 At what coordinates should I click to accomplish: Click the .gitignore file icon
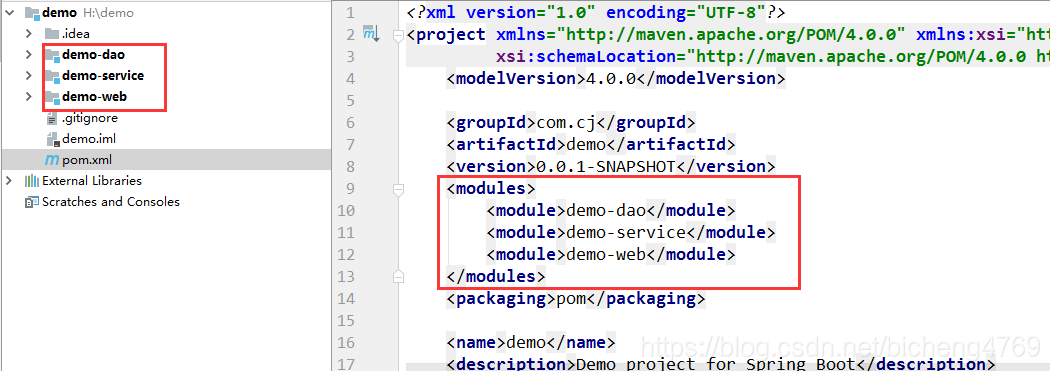(x=52, y=119)
